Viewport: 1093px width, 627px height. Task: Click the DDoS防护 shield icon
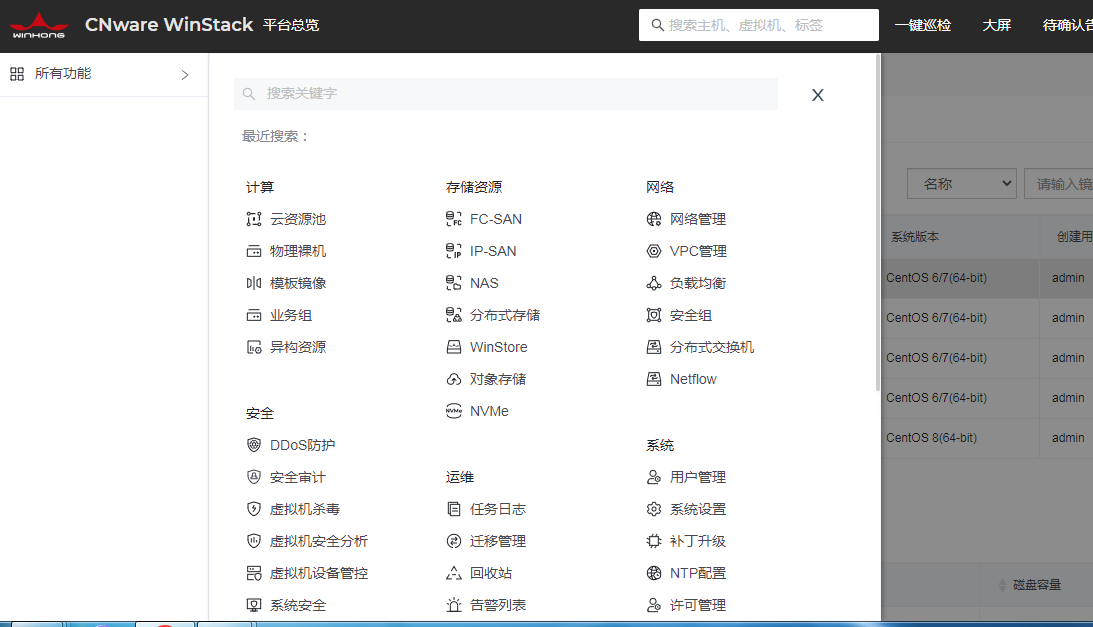pos(254,445)
